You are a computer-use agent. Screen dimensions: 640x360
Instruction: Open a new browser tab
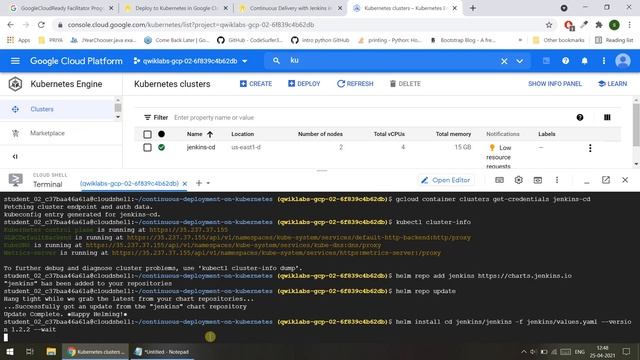pos(473,8)
